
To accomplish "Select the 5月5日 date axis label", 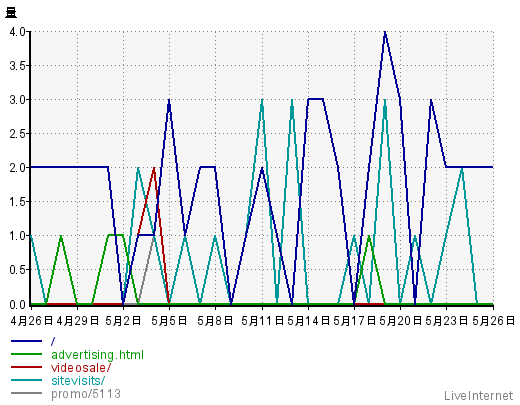I will pos(169,321).
